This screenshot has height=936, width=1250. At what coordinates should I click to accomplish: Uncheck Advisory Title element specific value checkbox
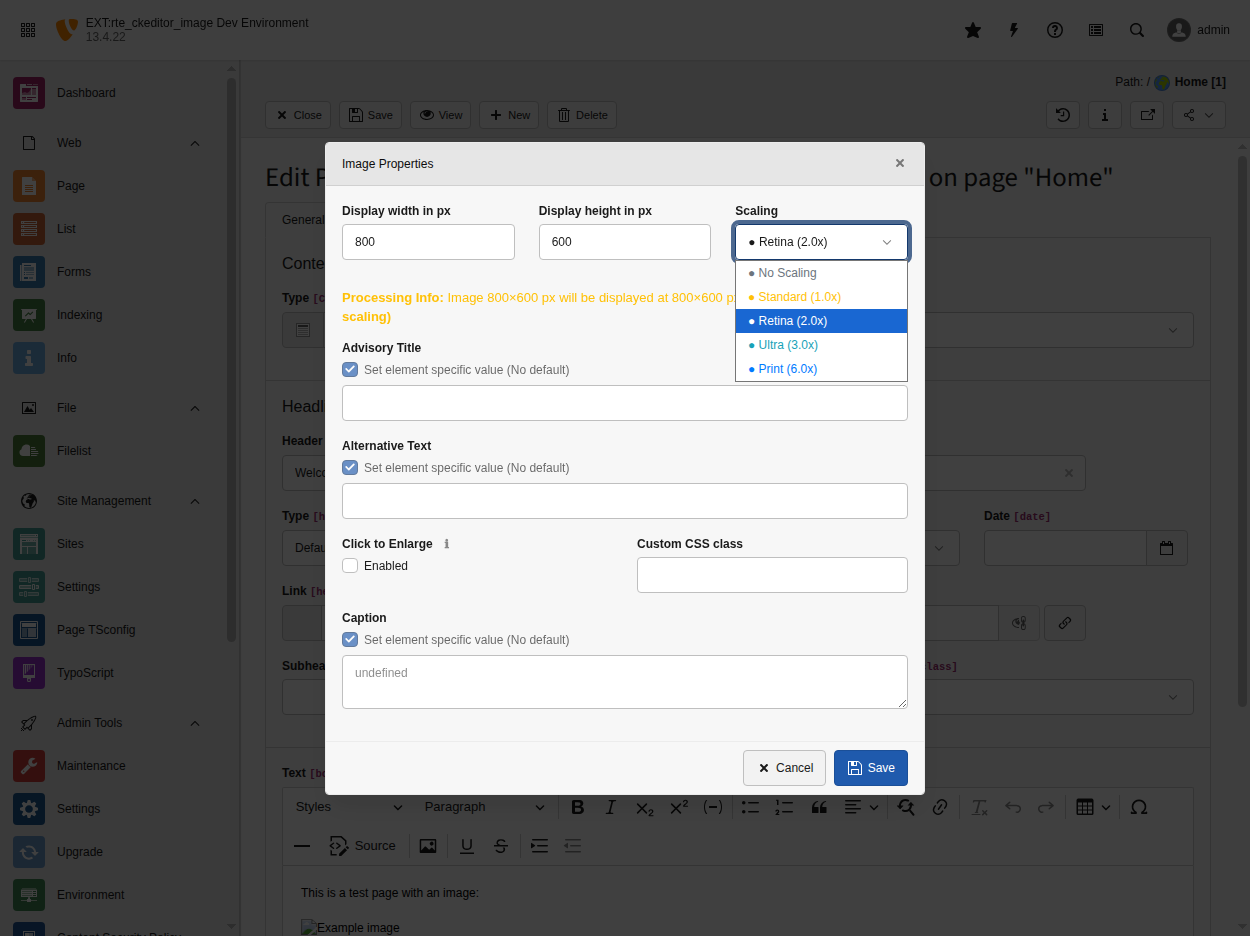tap(350, 370)
